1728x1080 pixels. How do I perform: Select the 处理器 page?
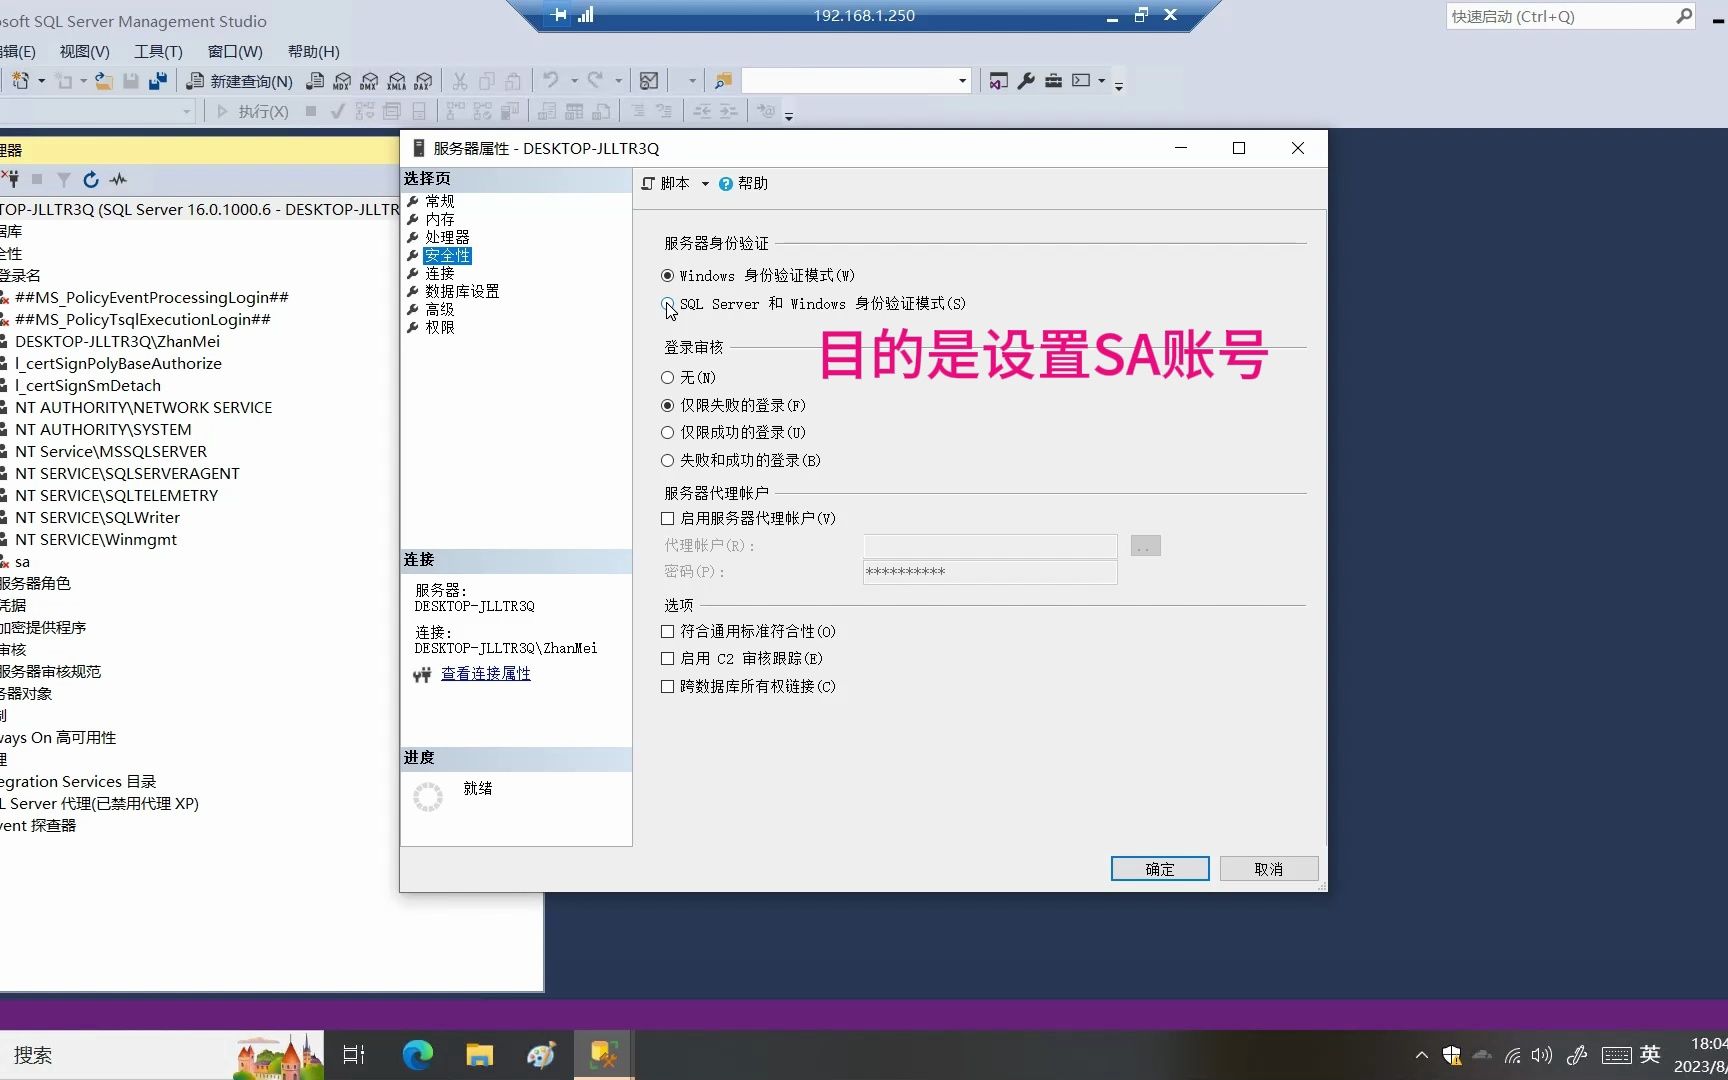pos(447,237)
